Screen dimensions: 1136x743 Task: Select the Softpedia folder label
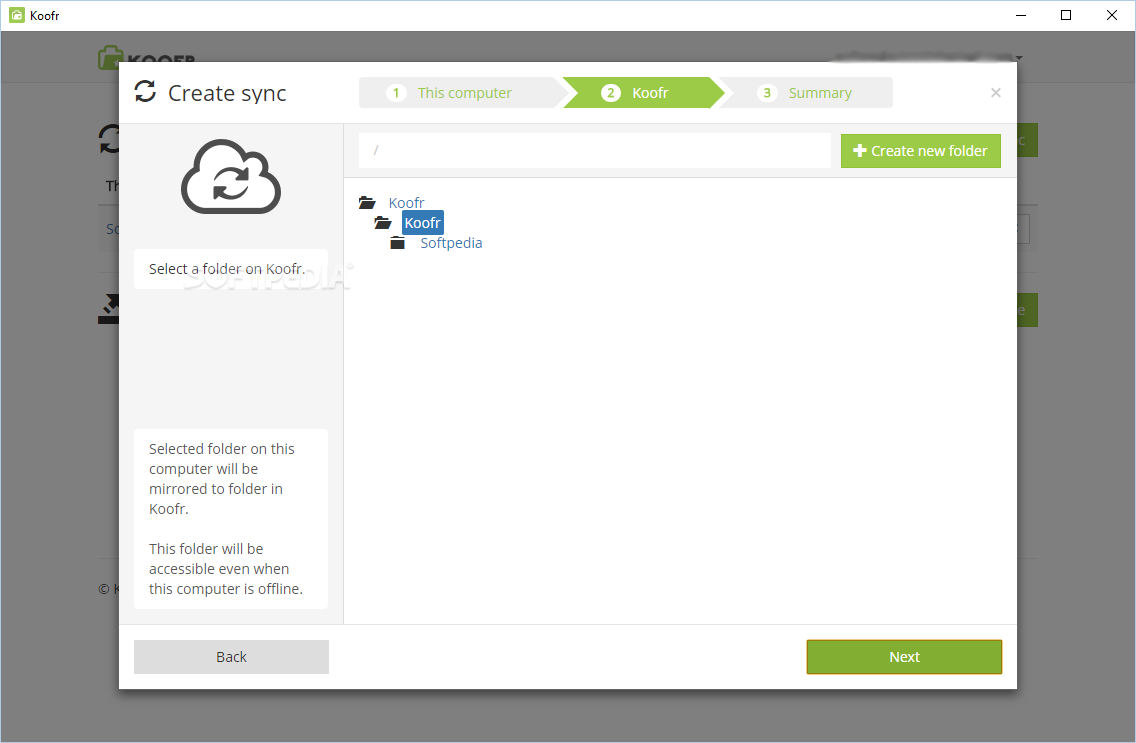[451, 243]
